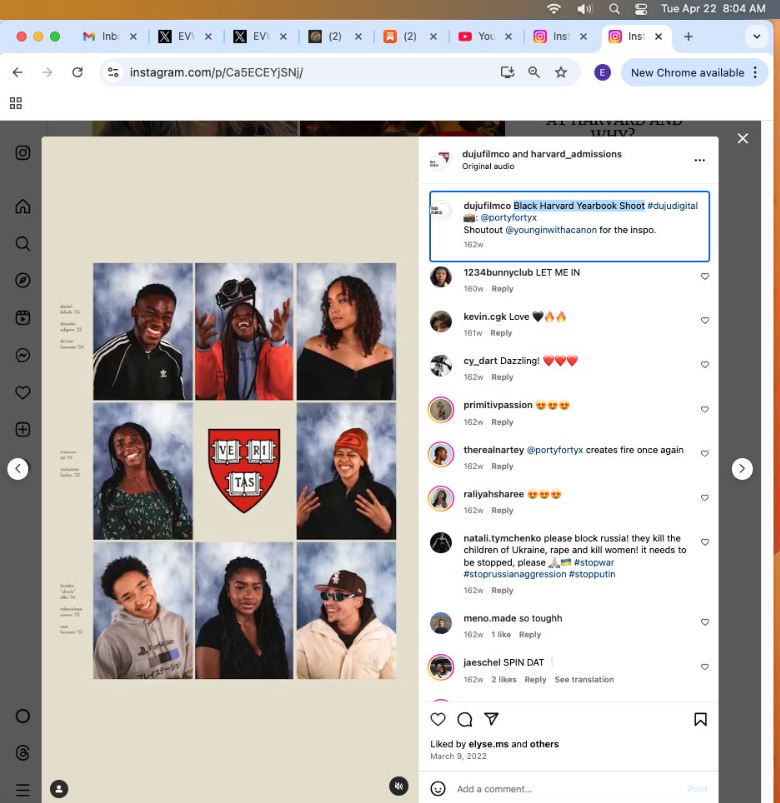
Task: Expand the Chrome tab search dropdown
Action: tap(756, 36)
